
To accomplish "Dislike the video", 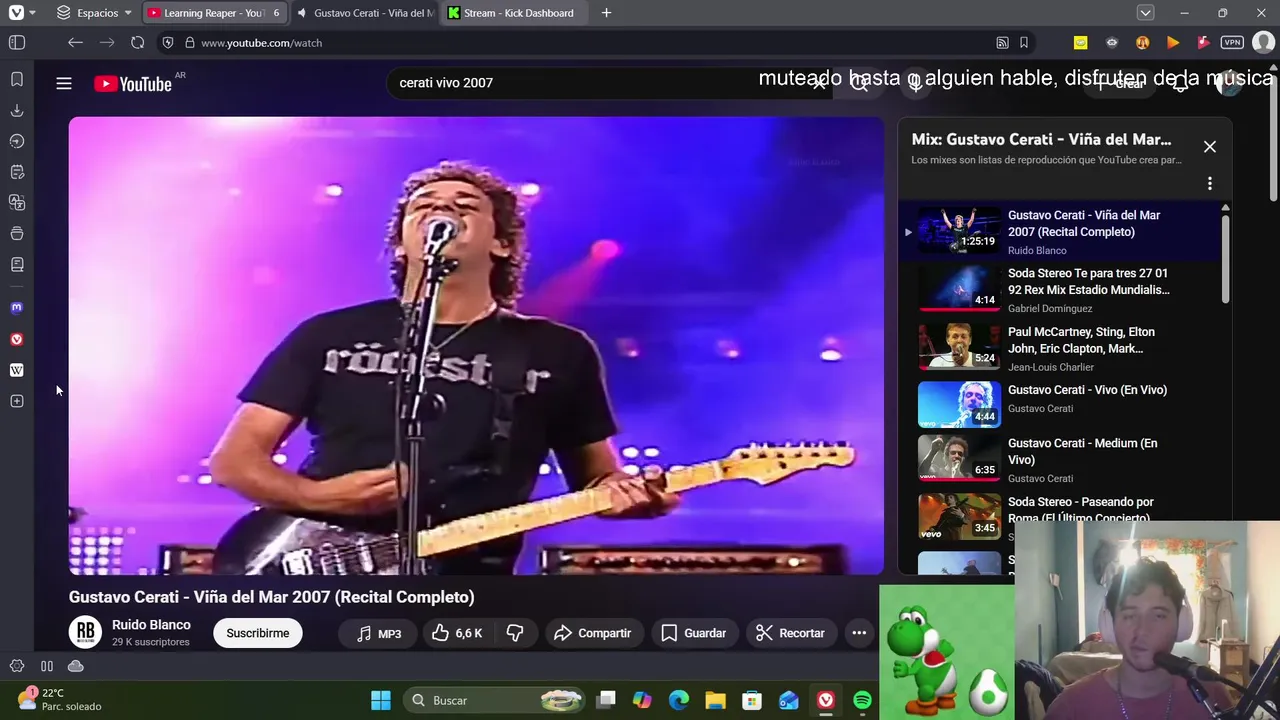I will 515,633.
